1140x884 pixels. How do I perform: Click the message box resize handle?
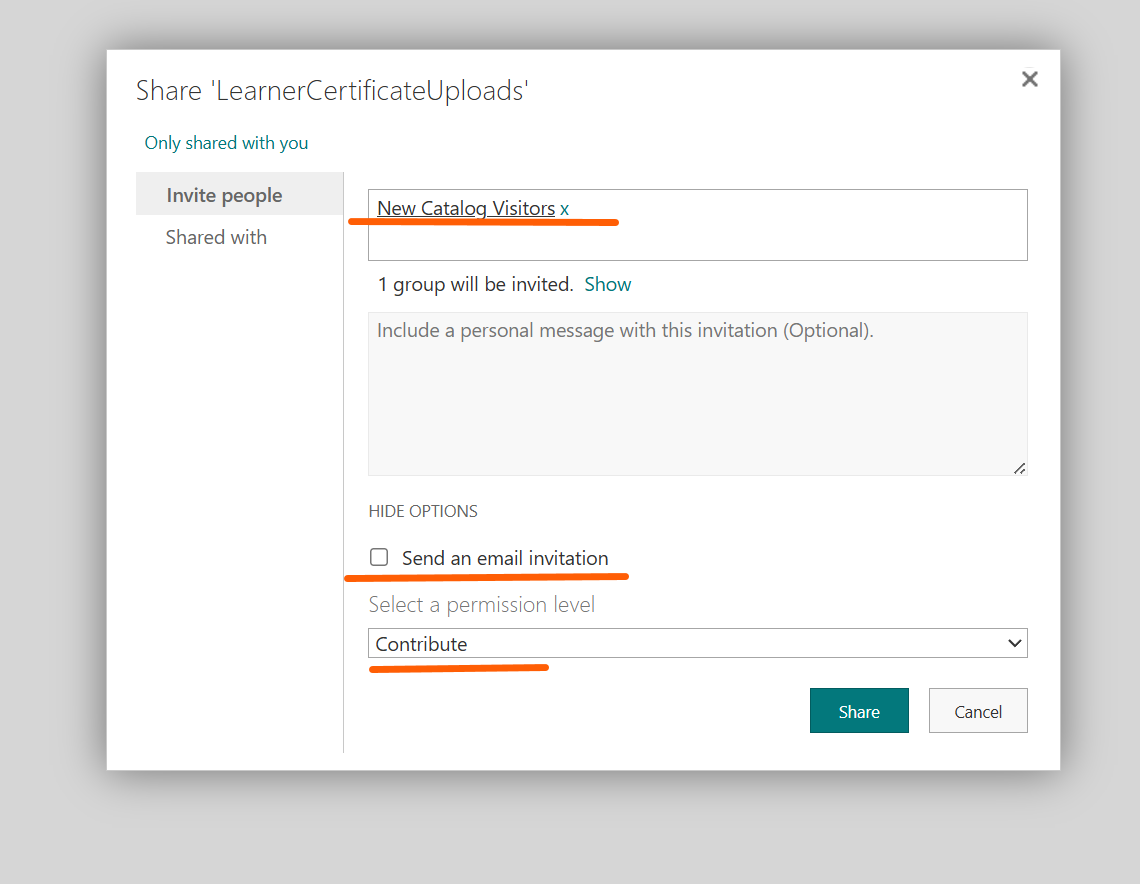tap(1019, 469)
